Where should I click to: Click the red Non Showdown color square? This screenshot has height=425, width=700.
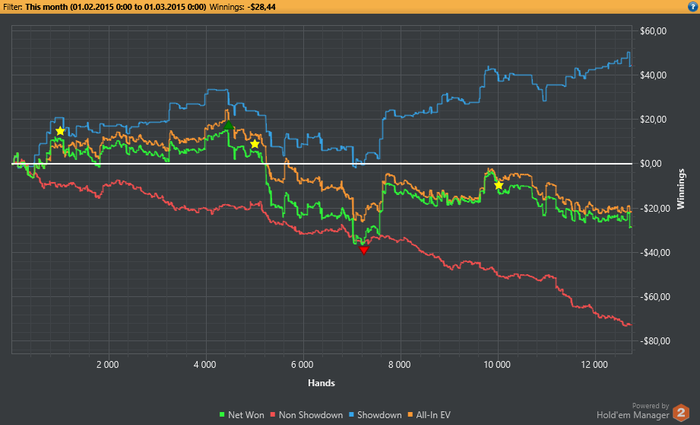[272, 415]
